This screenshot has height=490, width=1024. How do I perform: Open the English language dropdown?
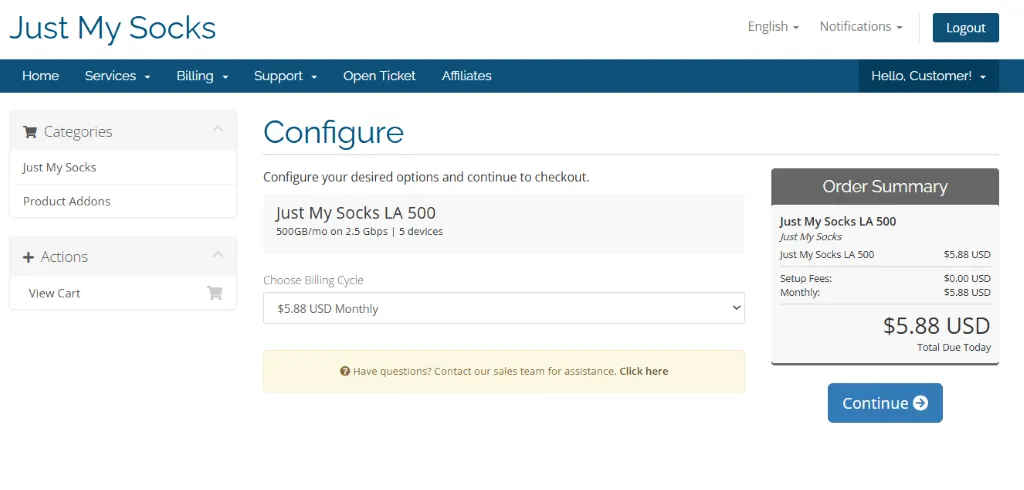pyautogui.click(x=773, y=27)
